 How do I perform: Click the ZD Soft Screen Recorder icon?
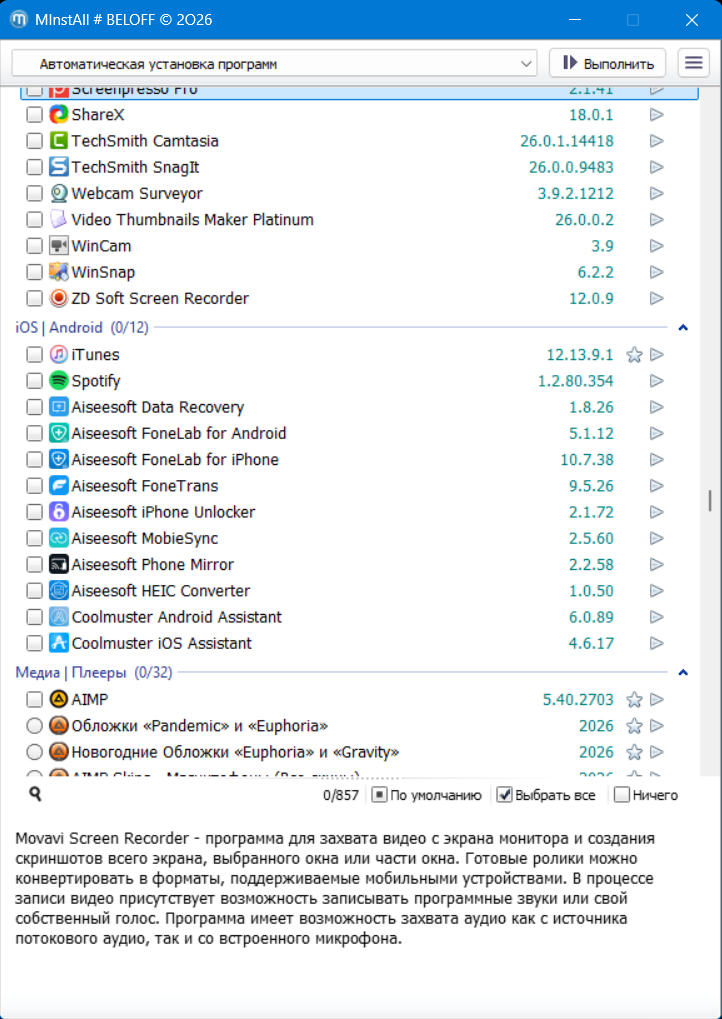58,298
